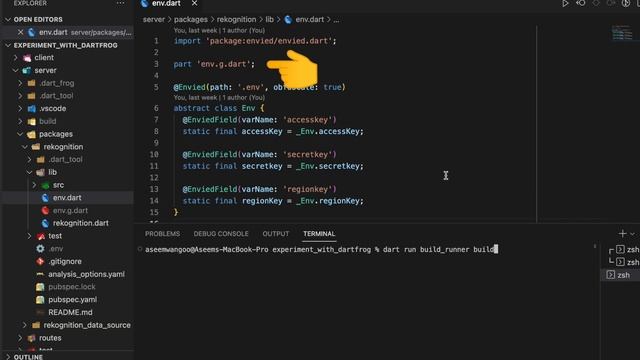Collapse the lib folder
This screenshot has height=360, width=640.
(x=29, y=172)
